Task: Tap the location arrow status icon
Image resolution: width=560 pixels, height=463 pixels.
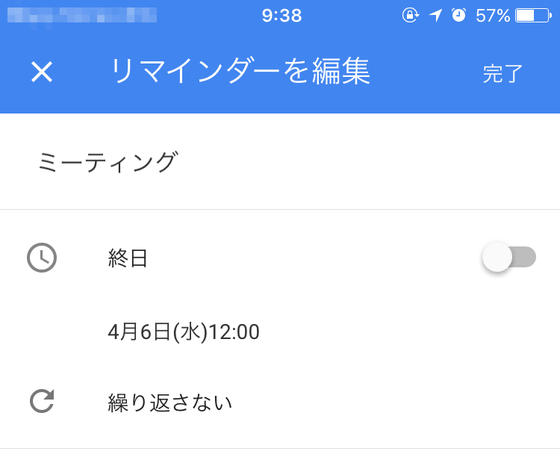Action: point(435,15)
